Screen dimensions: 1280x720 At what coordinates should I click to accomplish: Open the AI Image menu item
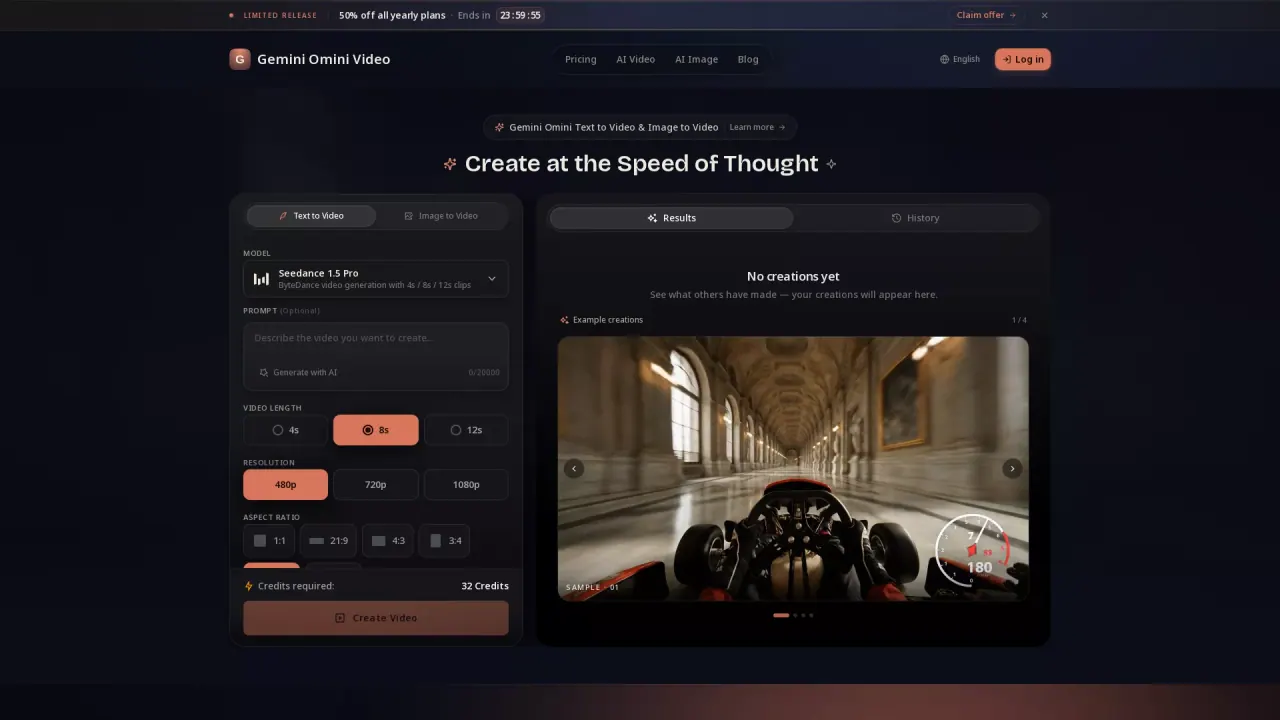tap(696, 59)
